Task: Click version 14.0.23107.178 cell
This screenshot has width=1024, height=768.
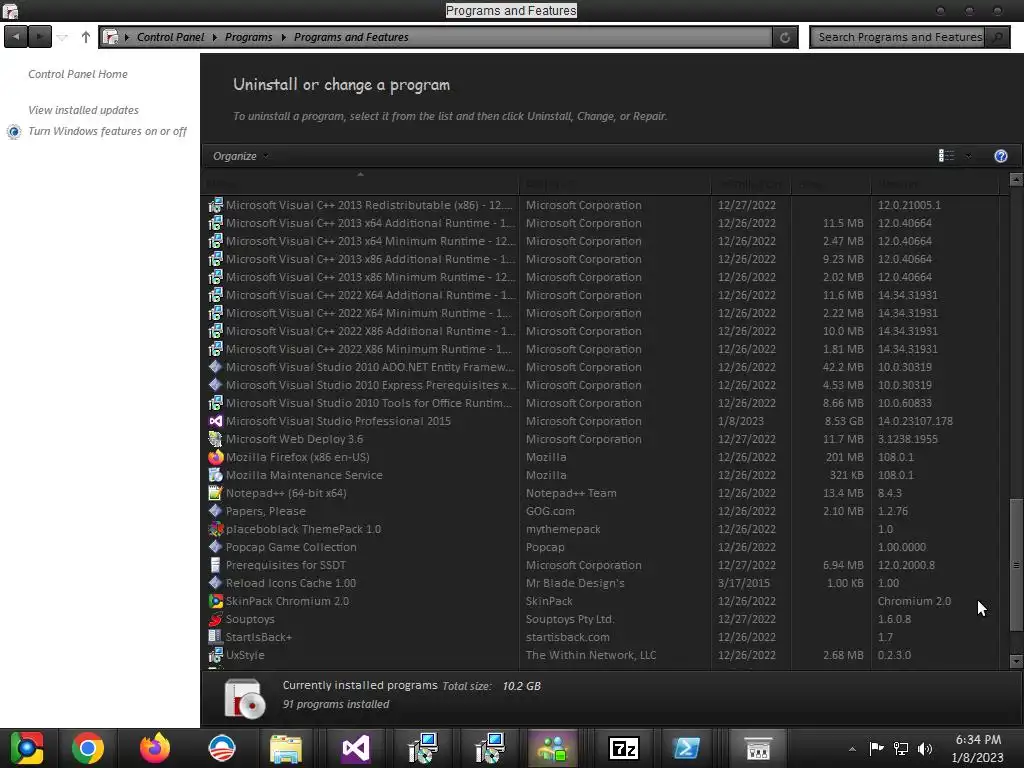Action: click(x=915, y=421)
